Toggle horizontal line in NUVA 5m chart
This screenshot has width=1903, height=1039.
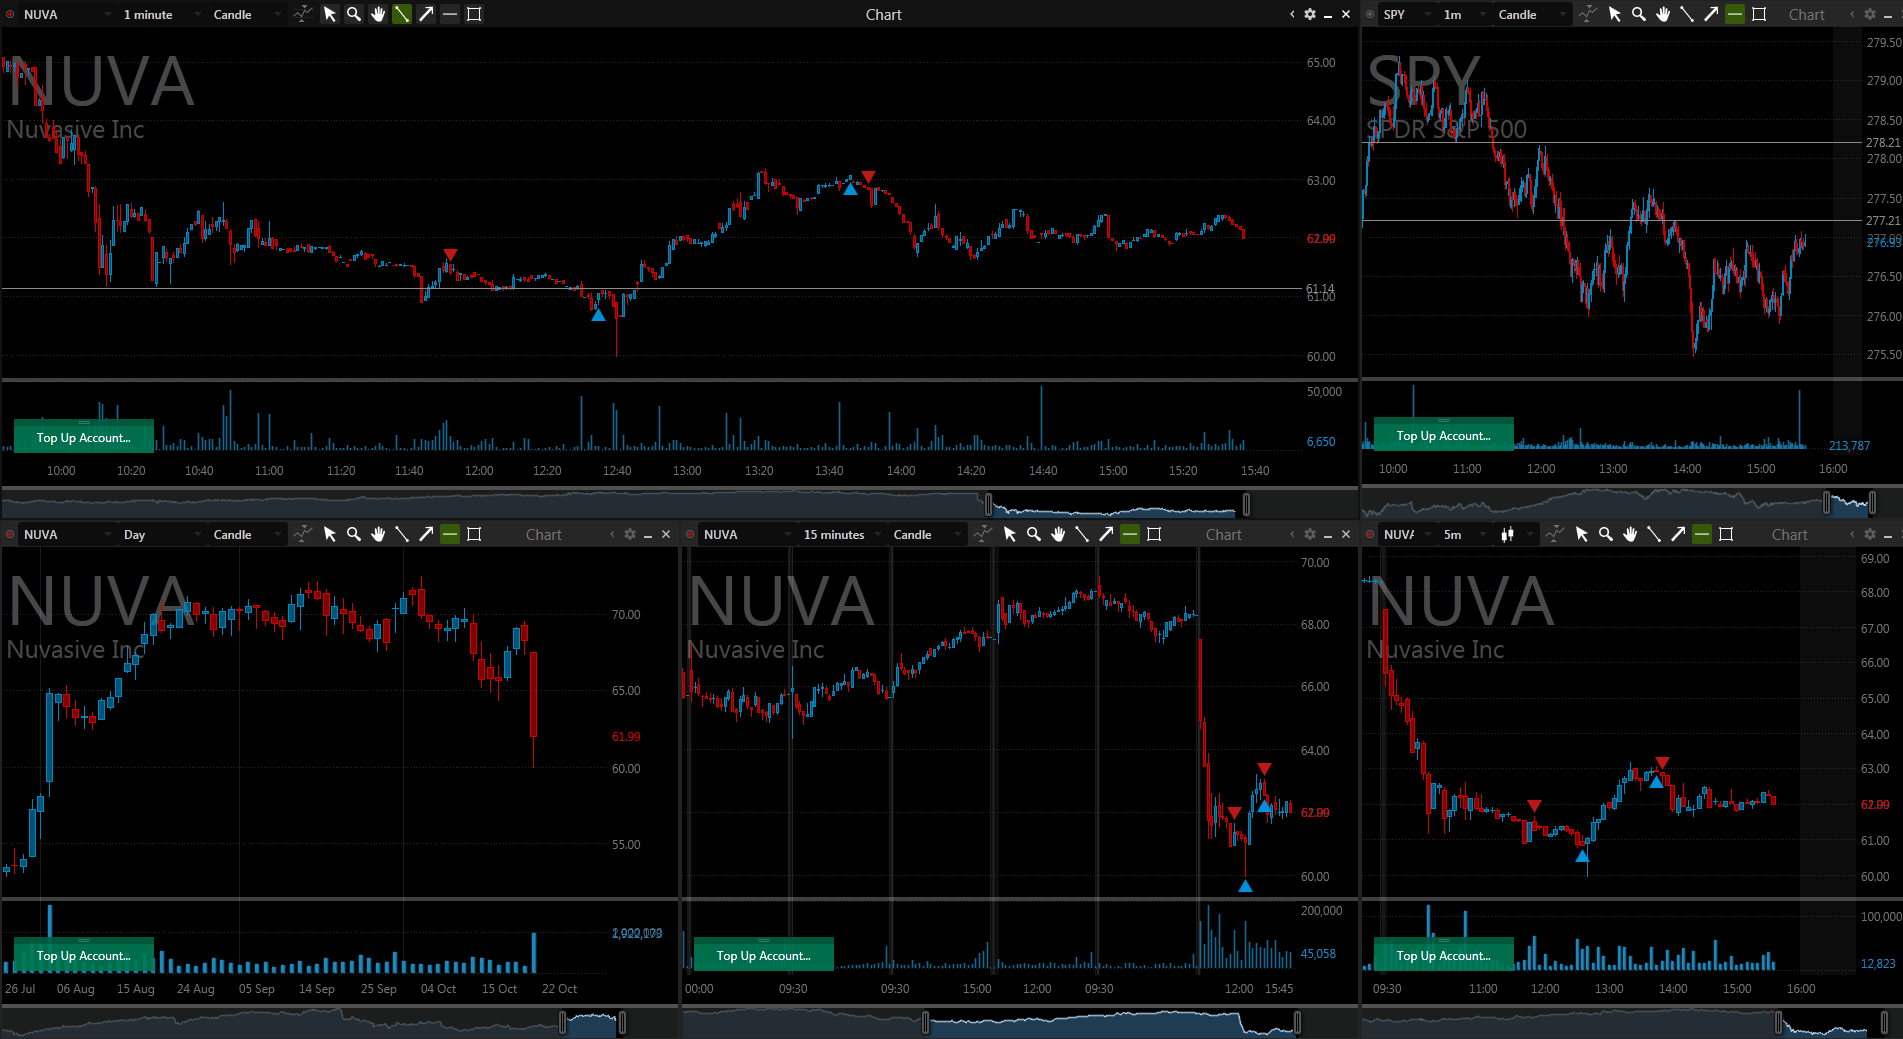1702,534
